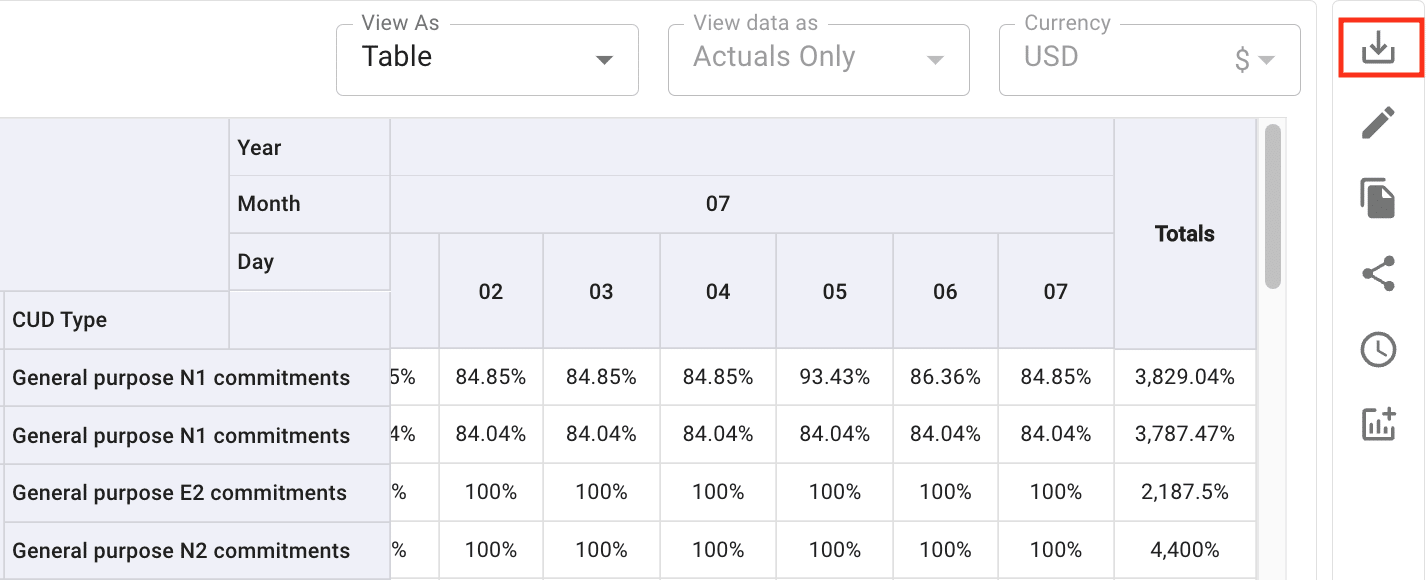
Task: Select the day 02 column header
Action: 490,292
